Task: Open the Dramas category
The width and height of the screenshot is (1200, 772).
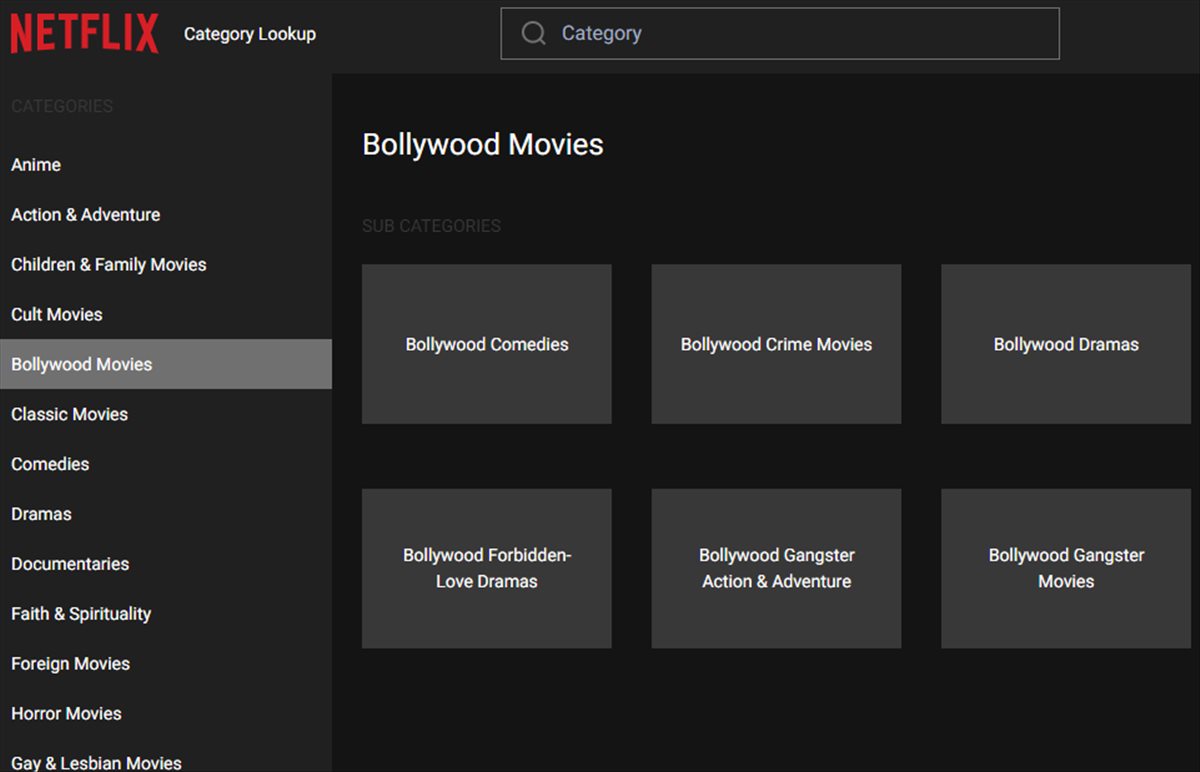Action: (x=41, y=514)
